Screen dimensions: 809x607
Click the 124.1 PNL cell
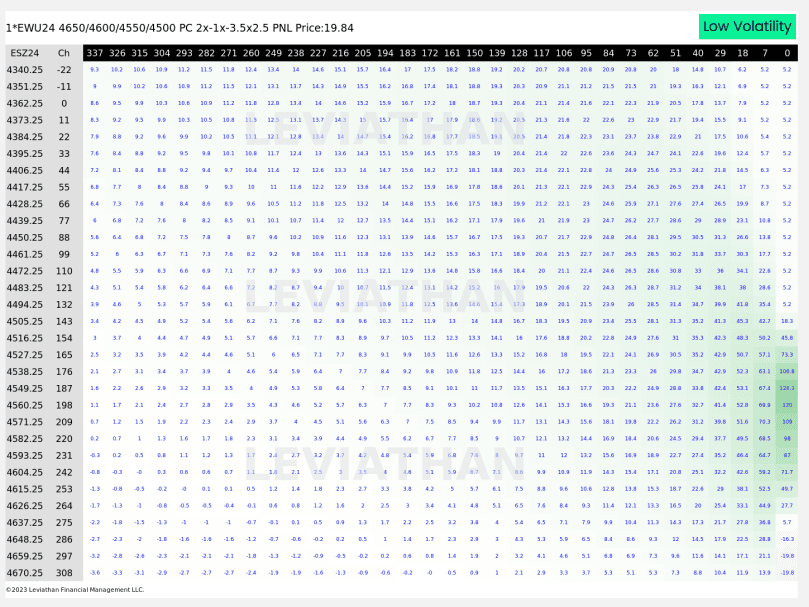click(x=787, y=388)
